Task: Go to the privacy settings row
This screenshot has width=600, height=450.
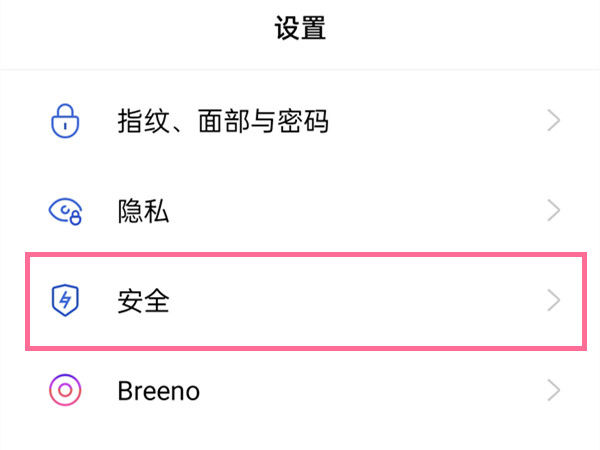Action: coord(350,211)
